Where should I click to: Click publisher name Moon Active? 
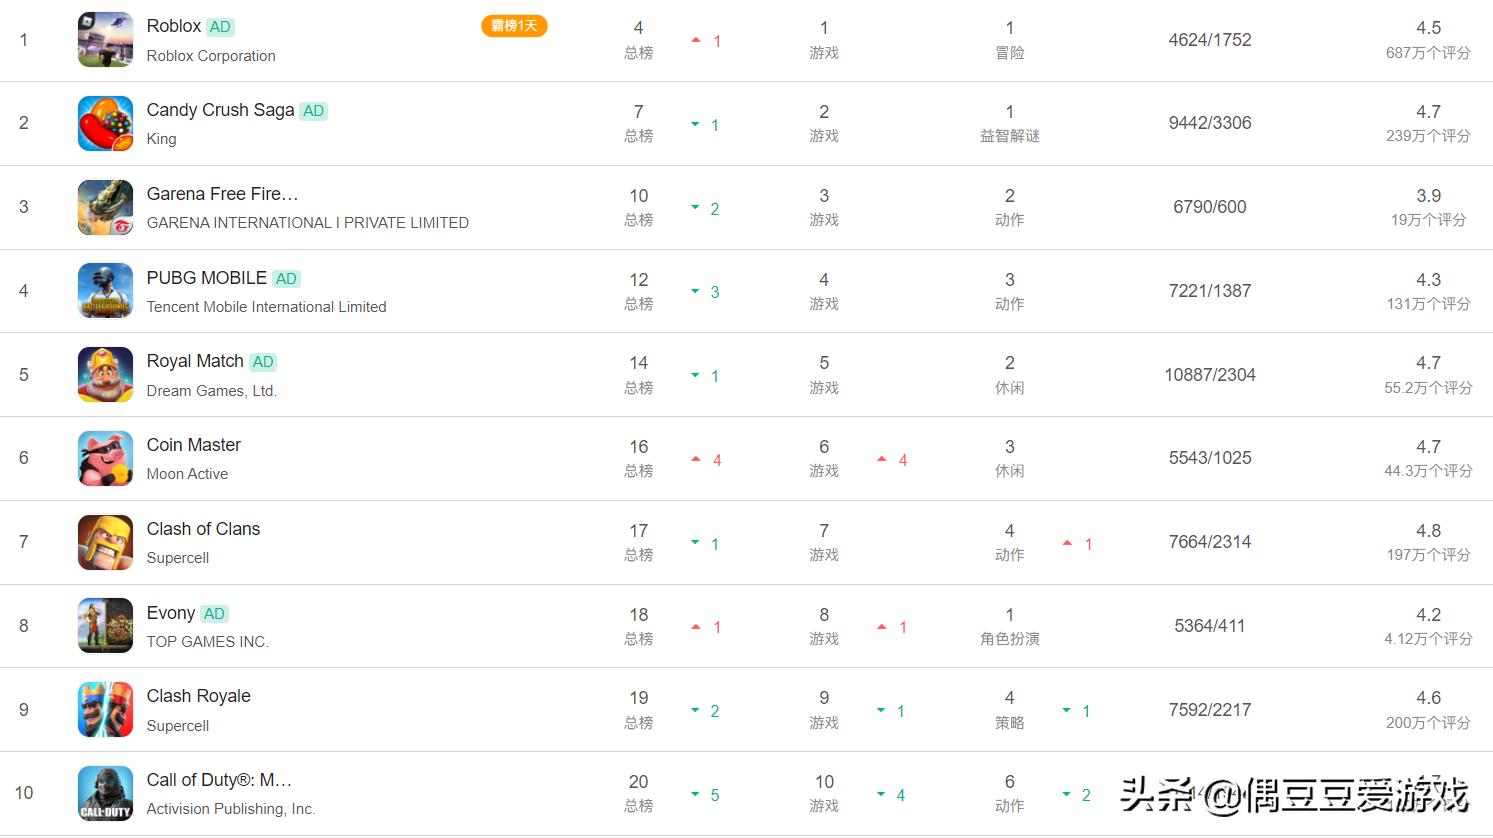click(187, 474)
